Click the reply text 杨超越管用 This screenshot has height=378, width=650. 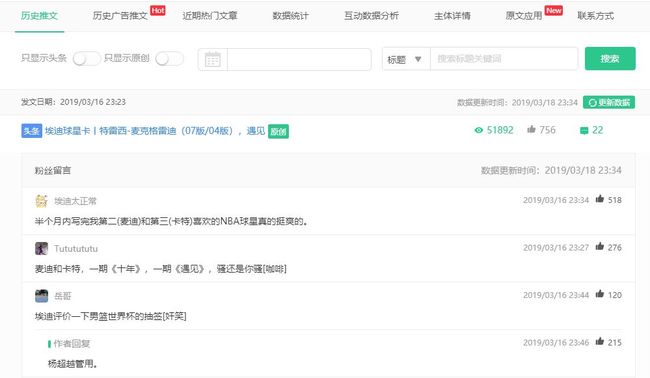point(73,364)
